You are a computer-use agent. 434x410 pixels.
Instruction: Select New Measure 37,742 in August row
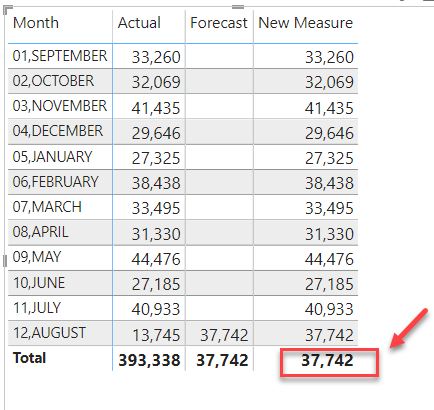[329, 335]
